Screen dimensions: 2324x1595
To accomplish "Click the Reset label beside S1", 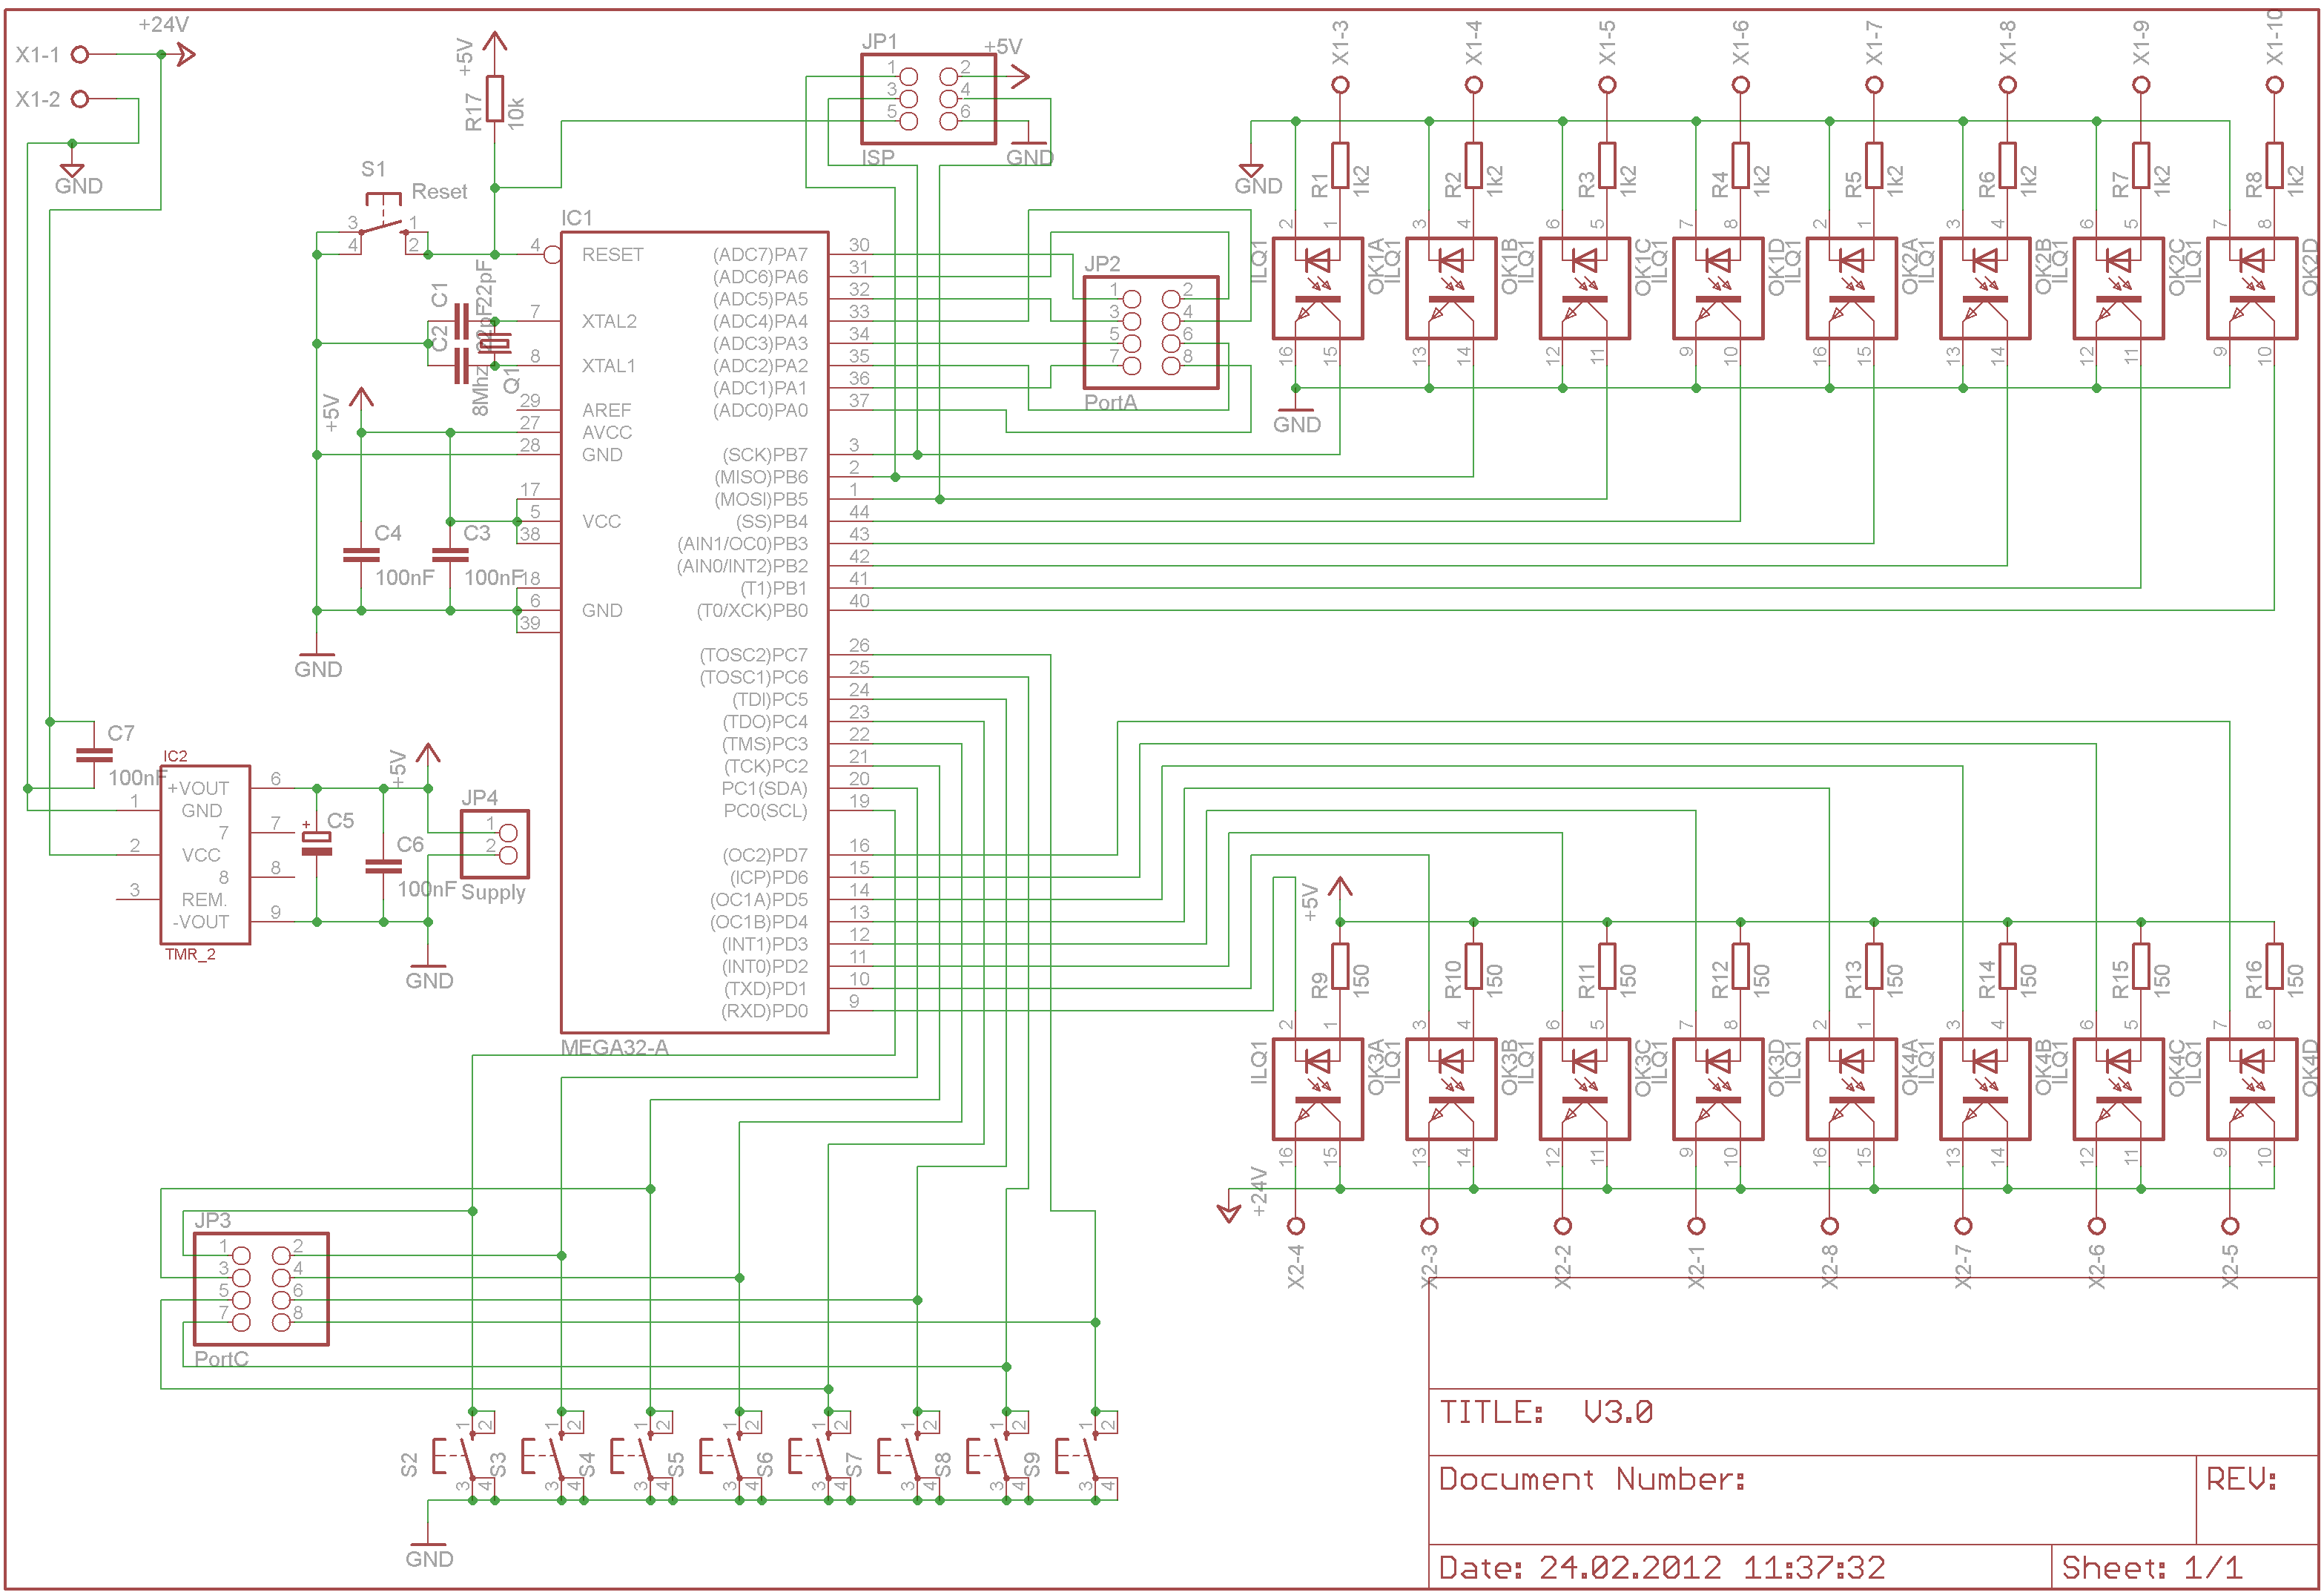I will (439, 191).
